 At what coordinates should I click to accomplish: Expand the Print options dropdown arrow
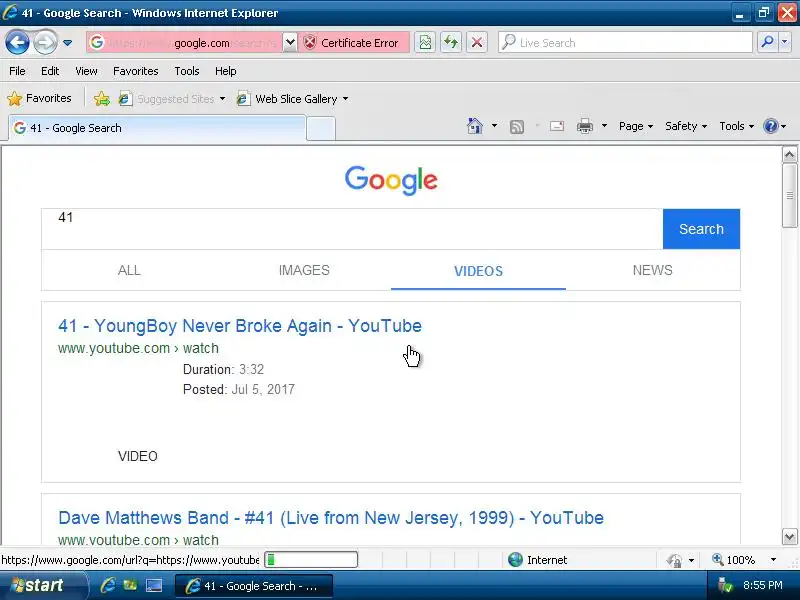point(604,126)
